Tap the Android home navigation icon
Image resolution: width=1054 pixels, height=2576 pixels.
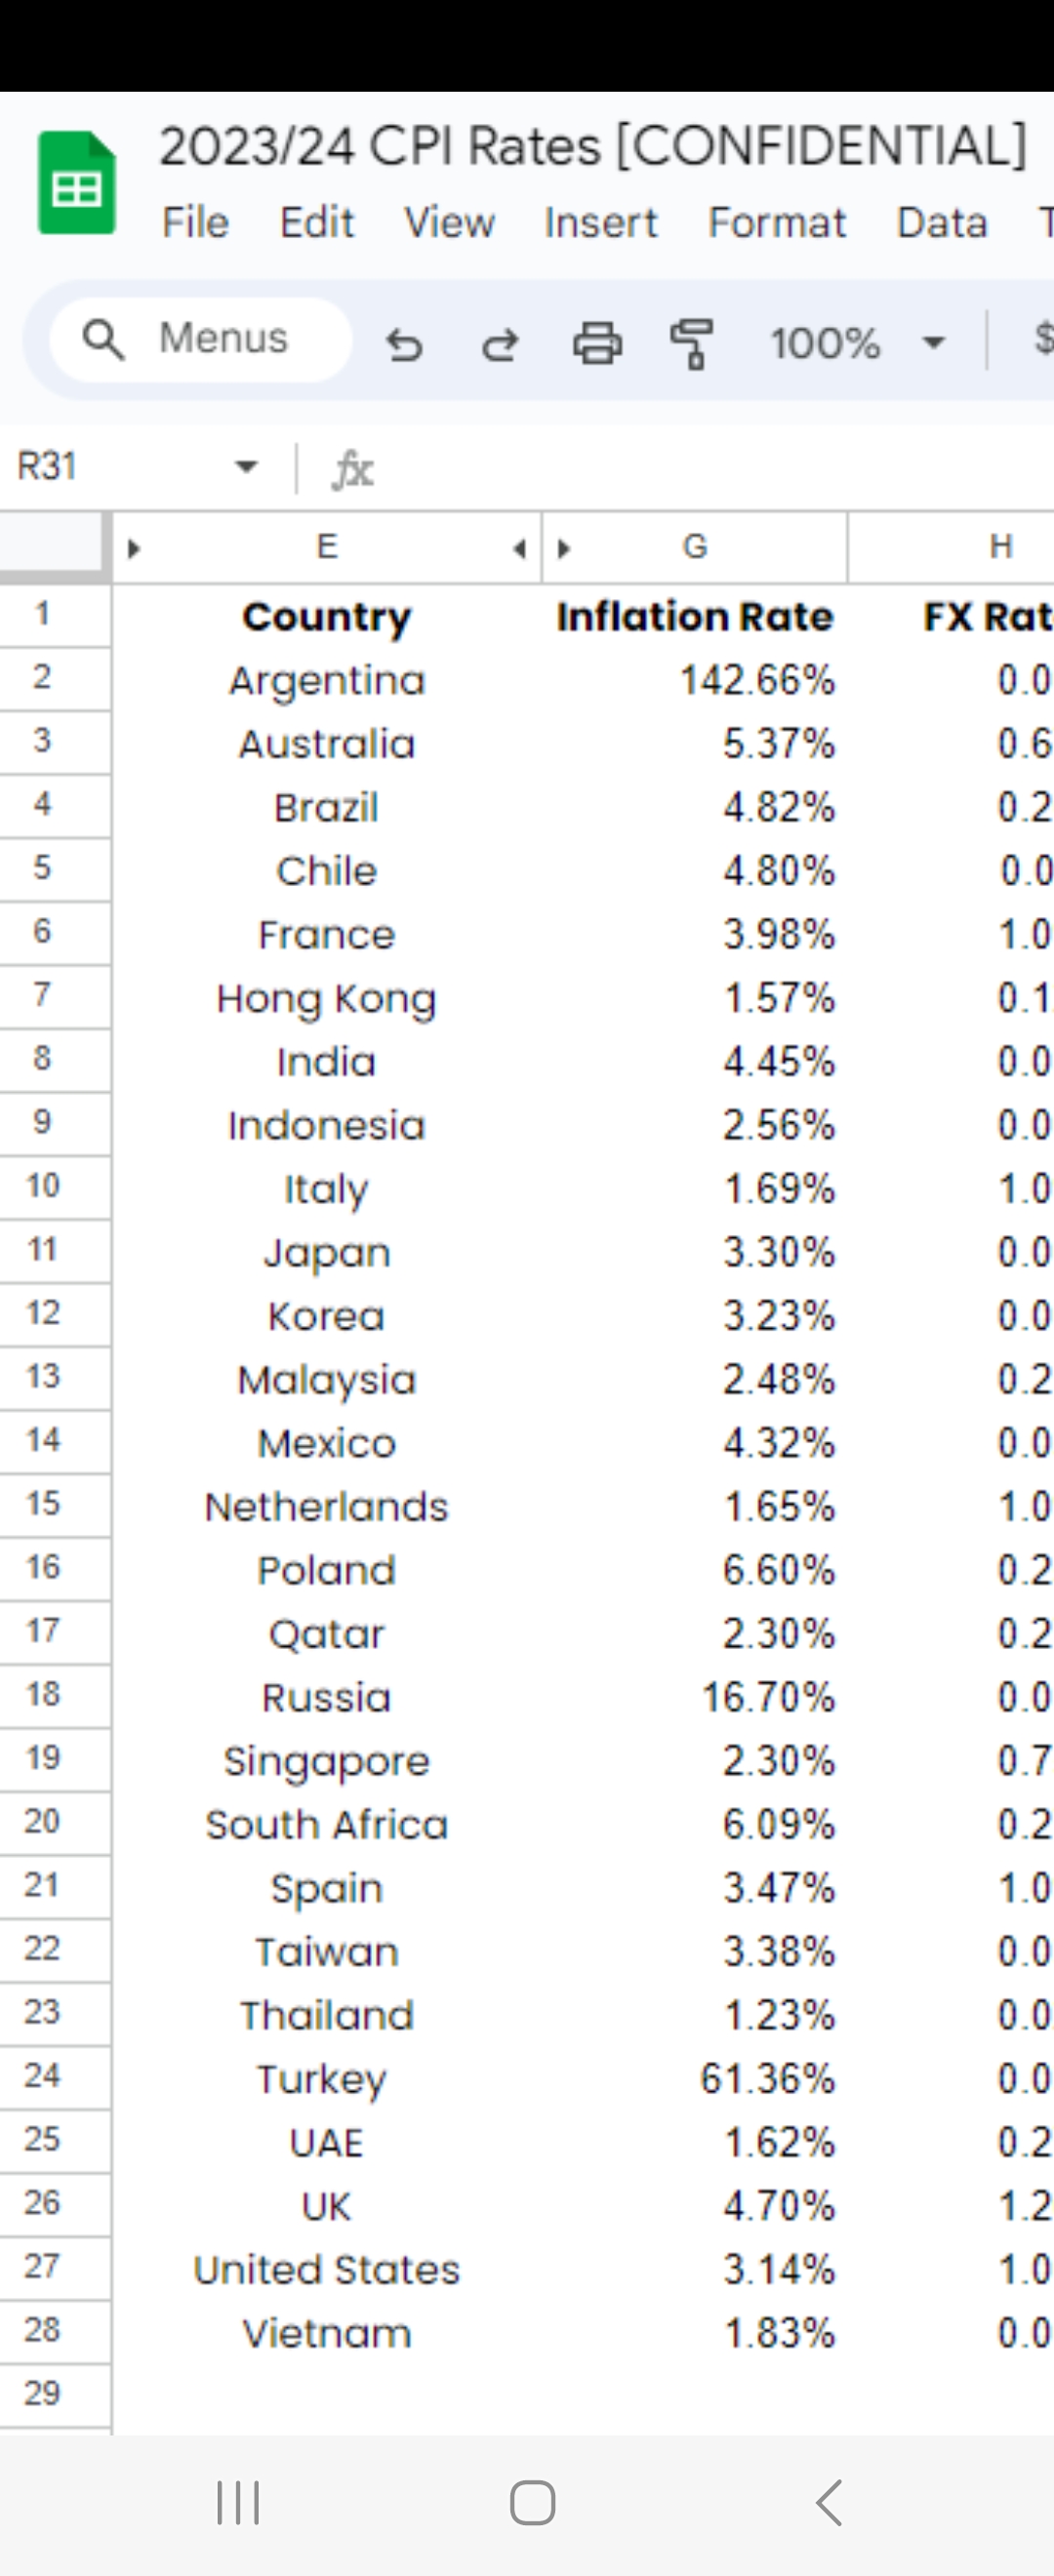pyautogui.click(x=532, y=2502)
